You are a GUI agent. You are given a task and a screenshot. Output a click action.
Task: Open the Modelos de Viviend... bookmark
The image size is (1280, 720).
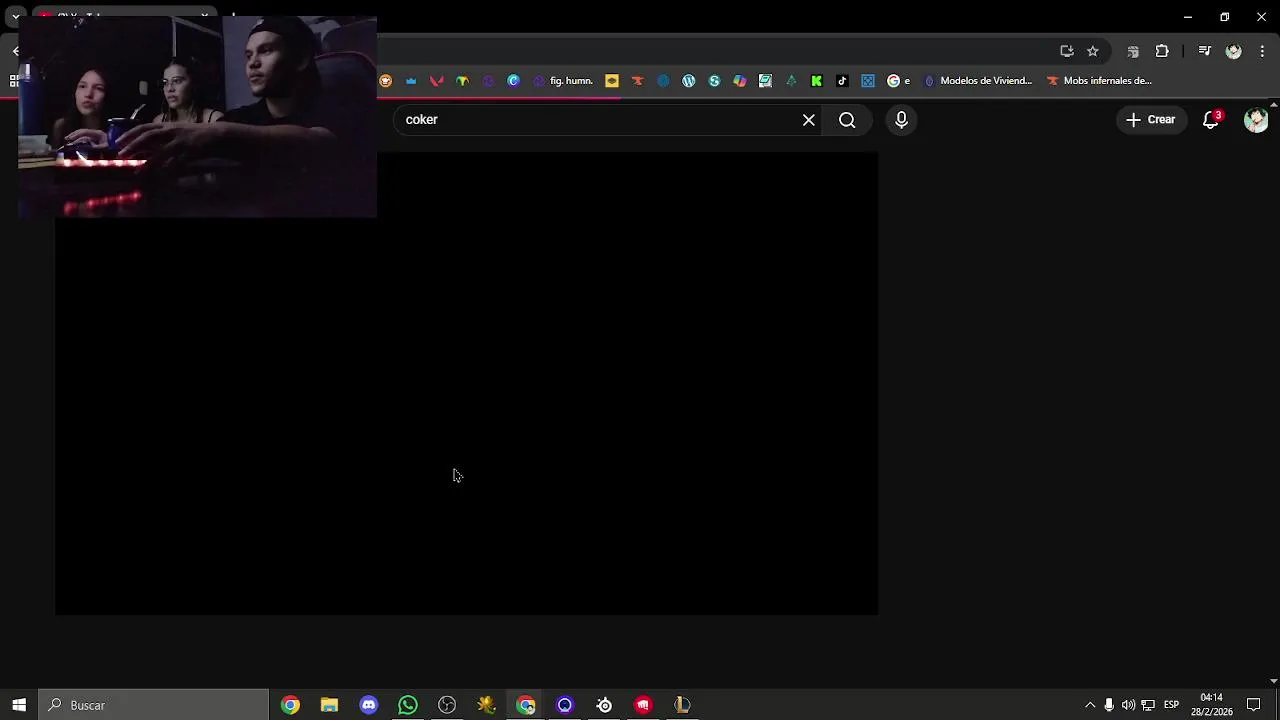(978, 81)
